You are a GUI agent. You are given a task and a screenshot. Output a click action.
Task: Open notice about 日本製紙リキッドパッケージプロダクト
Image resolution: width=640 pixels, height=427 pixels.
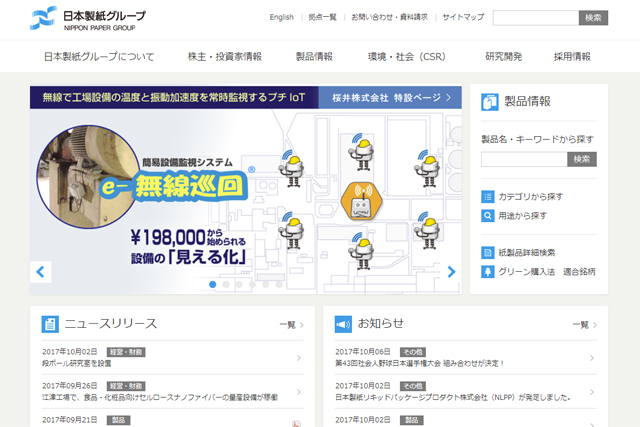(x=453, y=397)
